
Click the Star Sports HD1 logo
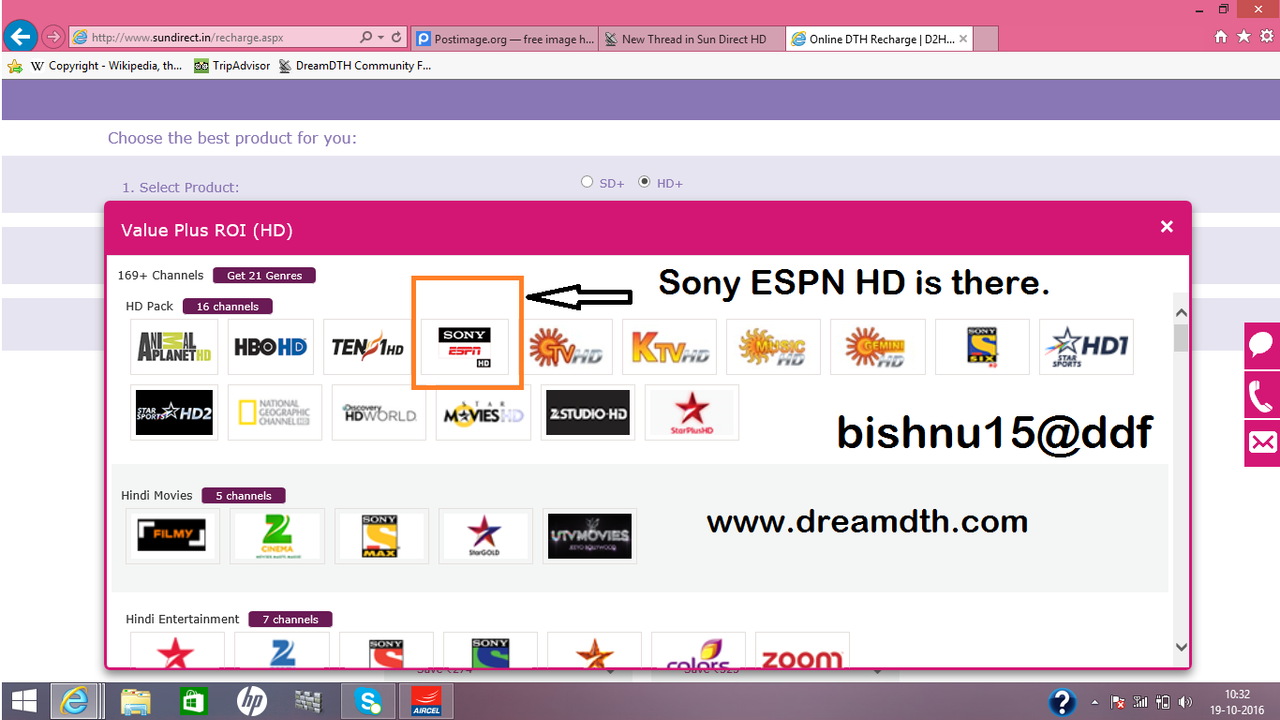(1086, 347)
